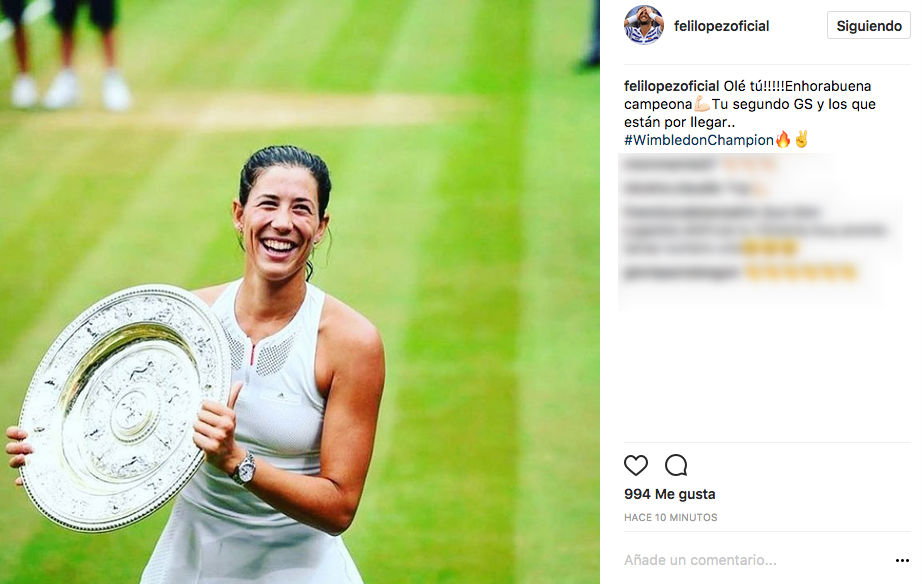922x584 pixels.
Task: Click the fire emoji after hashtag
Action: 783,140
